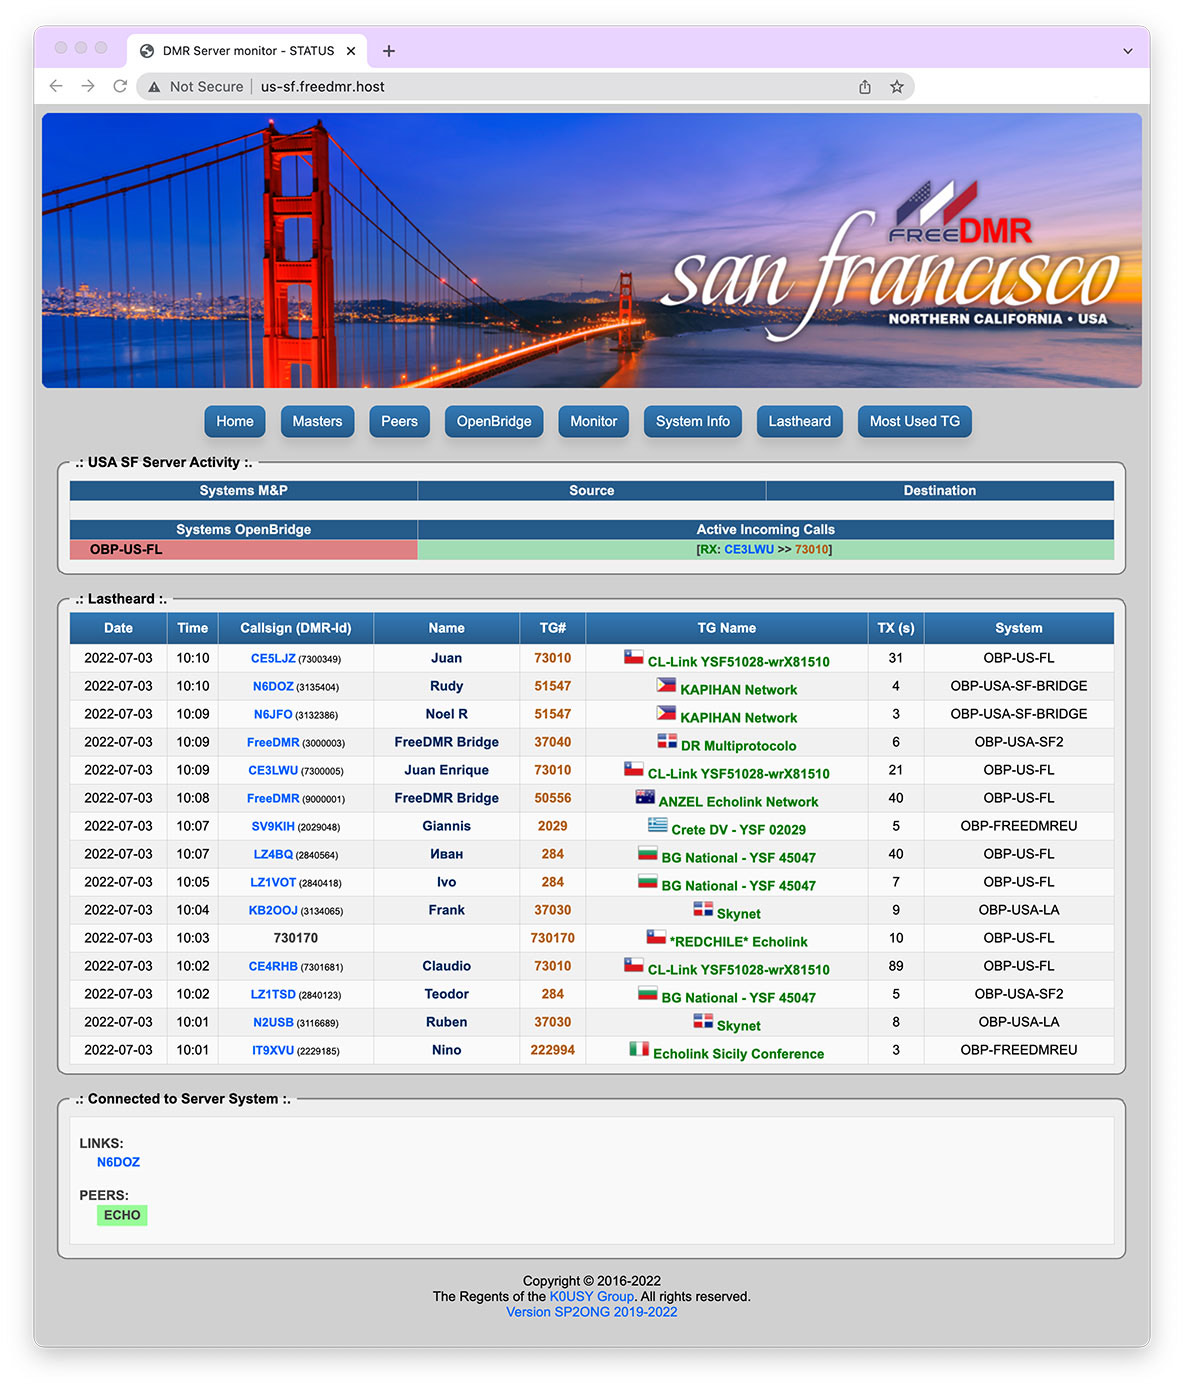The image size is (1184, 1389).
Task: Click the San Francisco FreeDMR banner image
Action: click(592, 250)
